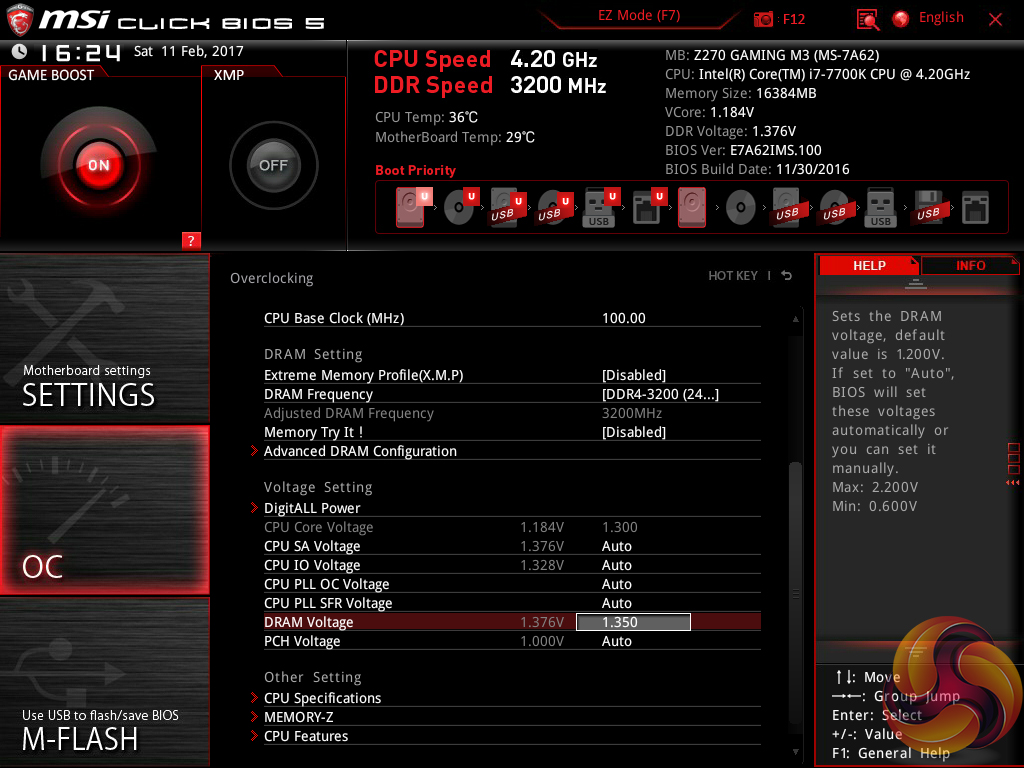Click the CPU Core Voltage 1.300 value

pyautogui.click(x=619, y=527)
